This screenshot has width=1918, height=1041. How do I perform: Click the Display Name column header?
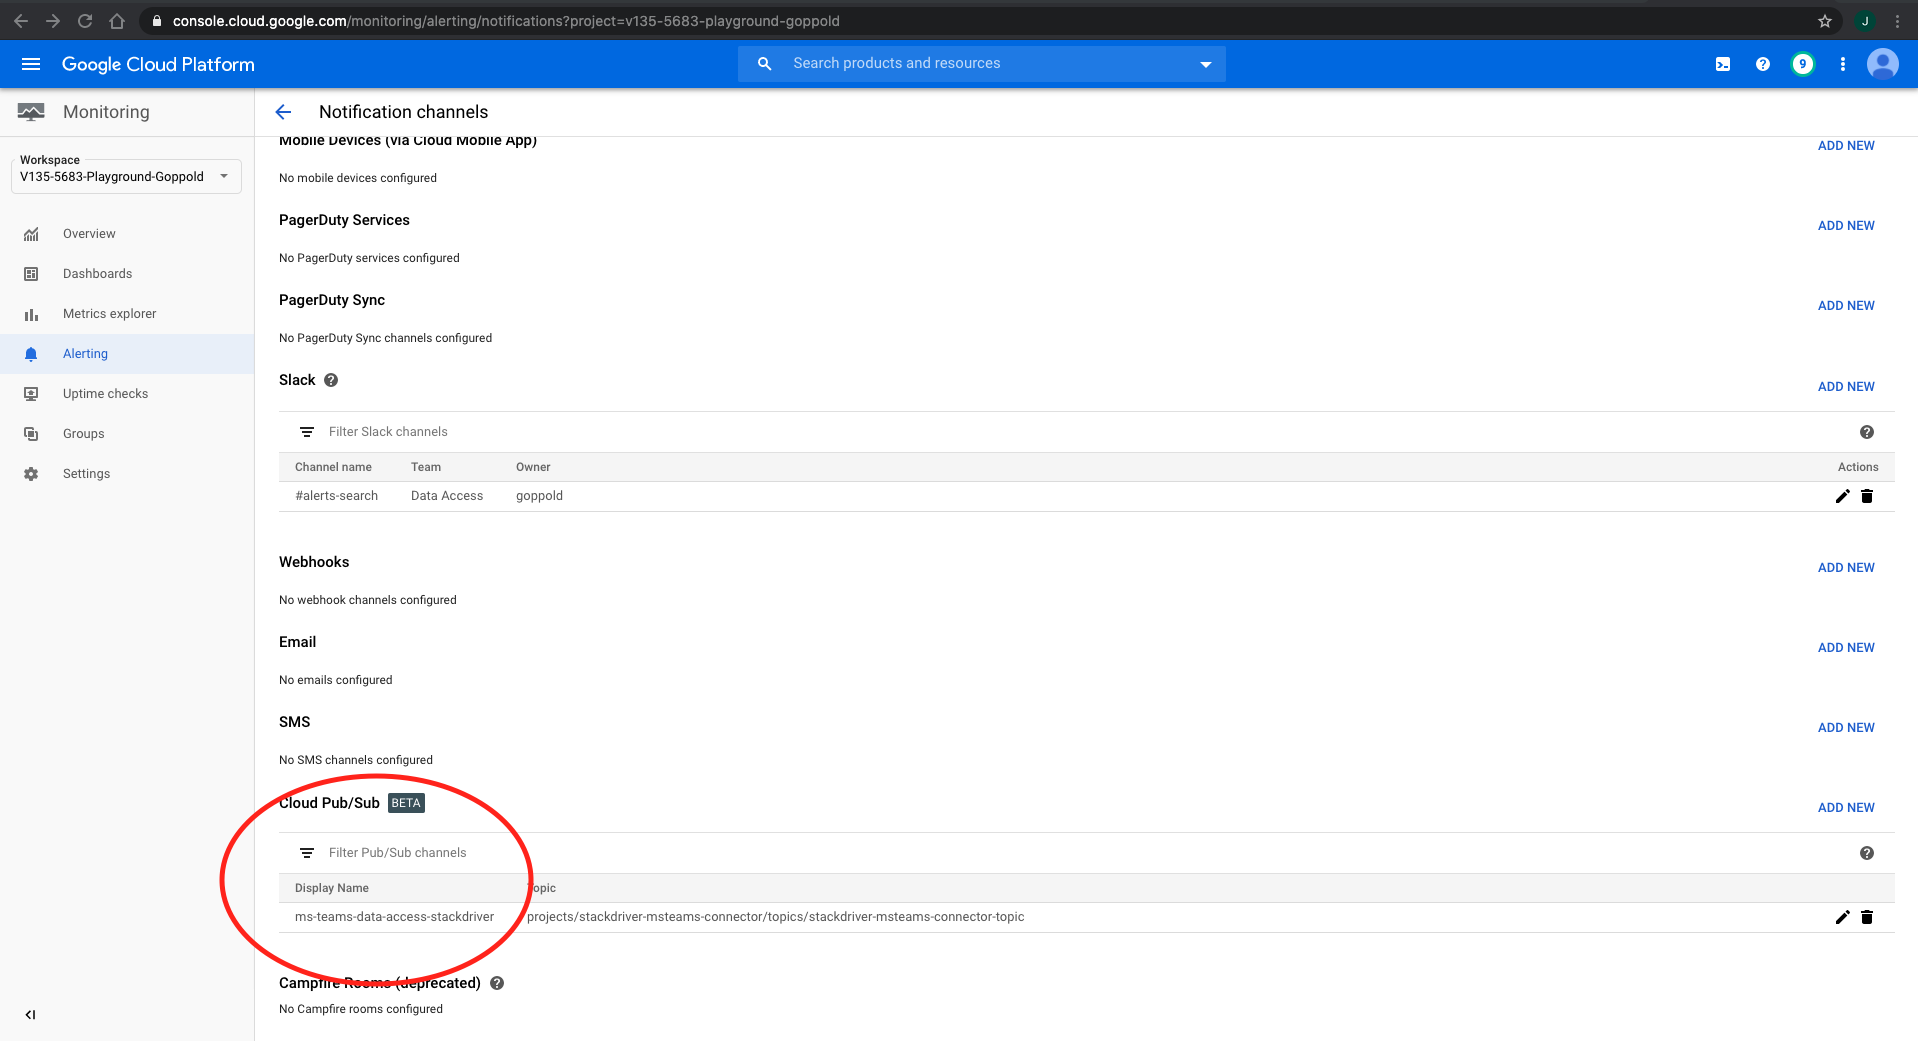(332, 888)
